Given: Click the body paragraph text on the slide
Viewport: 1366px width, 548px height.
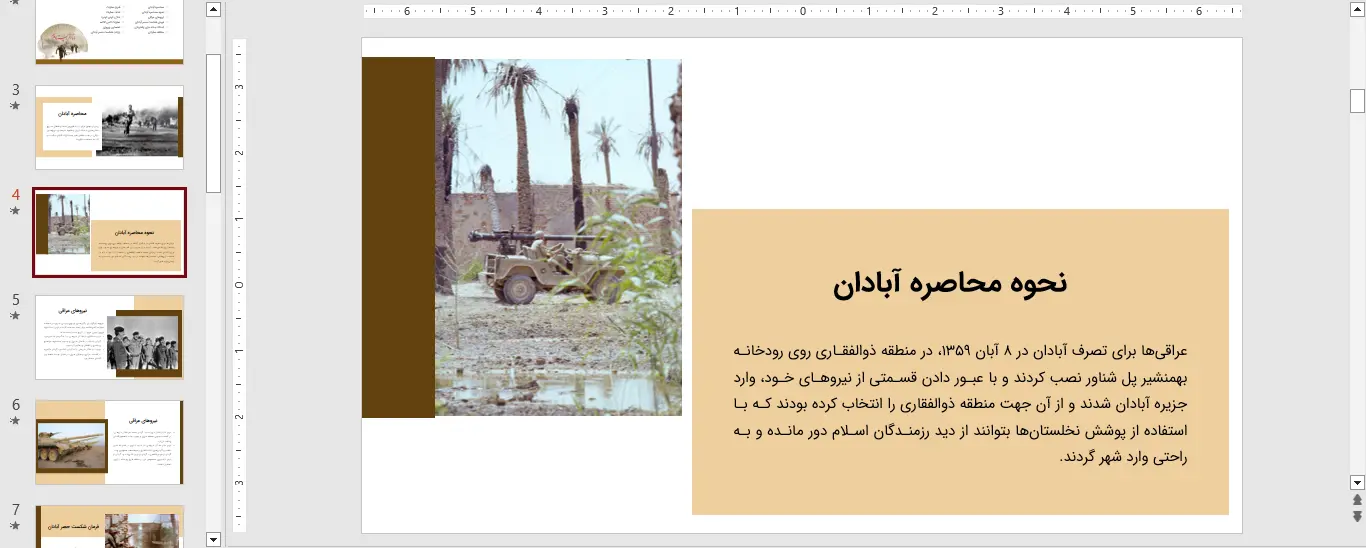Looking at the screenshot, I should (960, 404).
